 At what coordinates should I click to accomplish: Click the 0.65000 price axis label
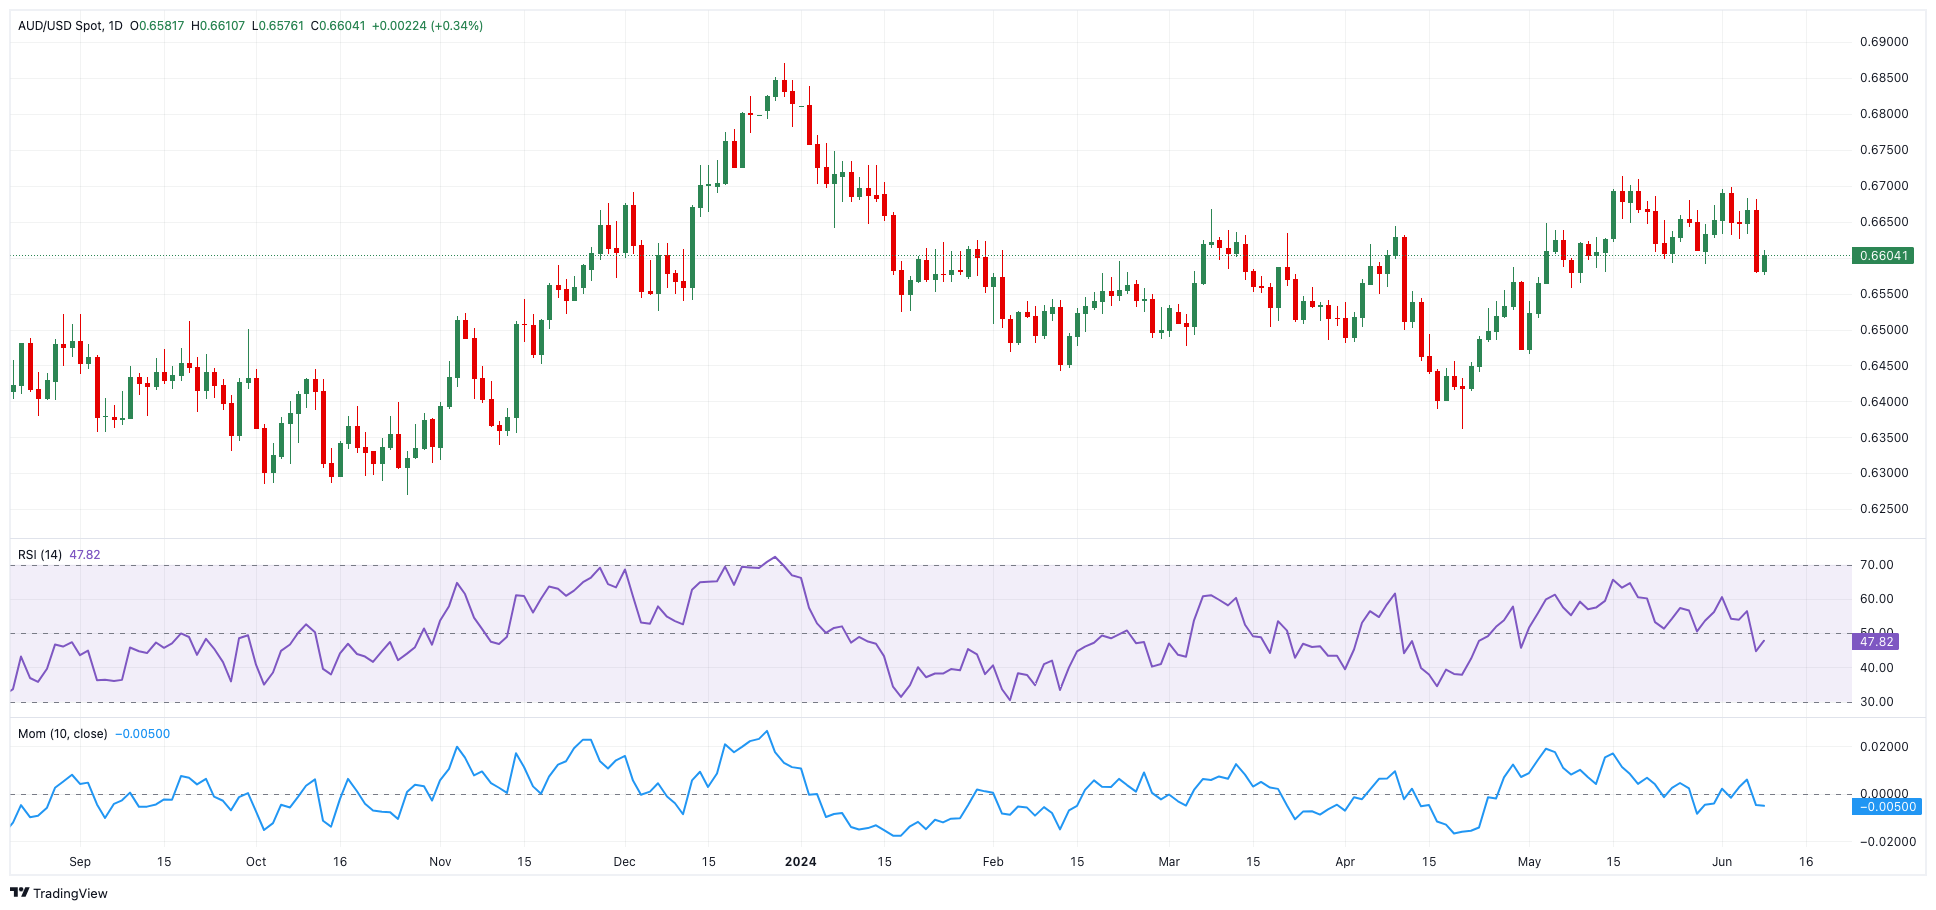click(x=1884, y=330)
